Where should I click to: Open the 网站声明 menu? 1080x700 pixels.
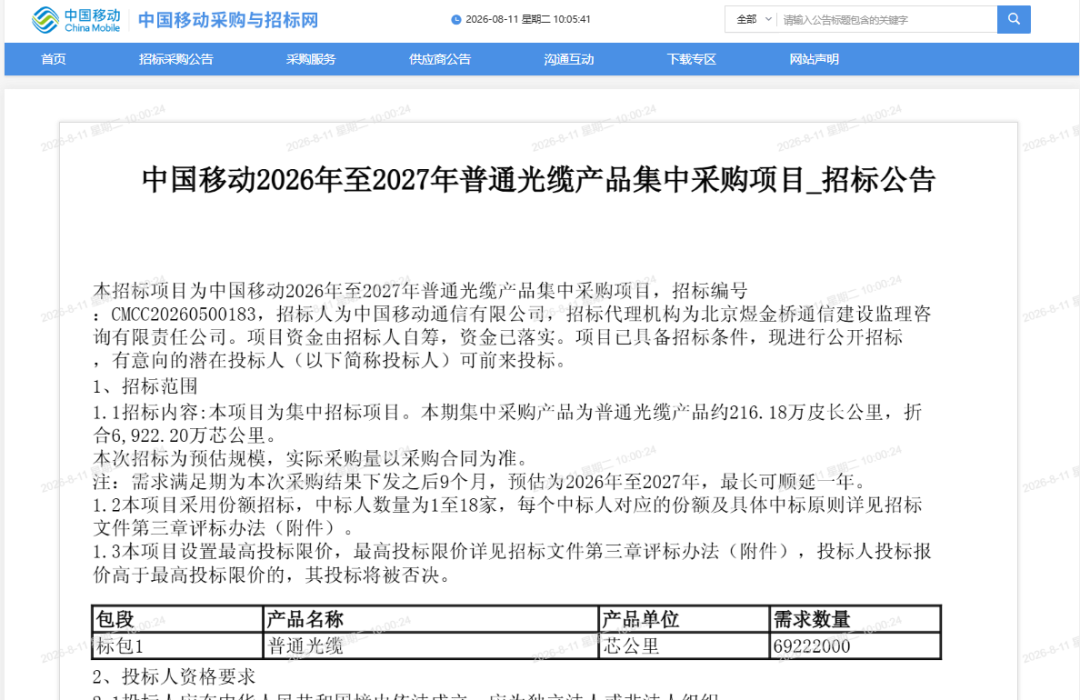click(x=813, y=59)
